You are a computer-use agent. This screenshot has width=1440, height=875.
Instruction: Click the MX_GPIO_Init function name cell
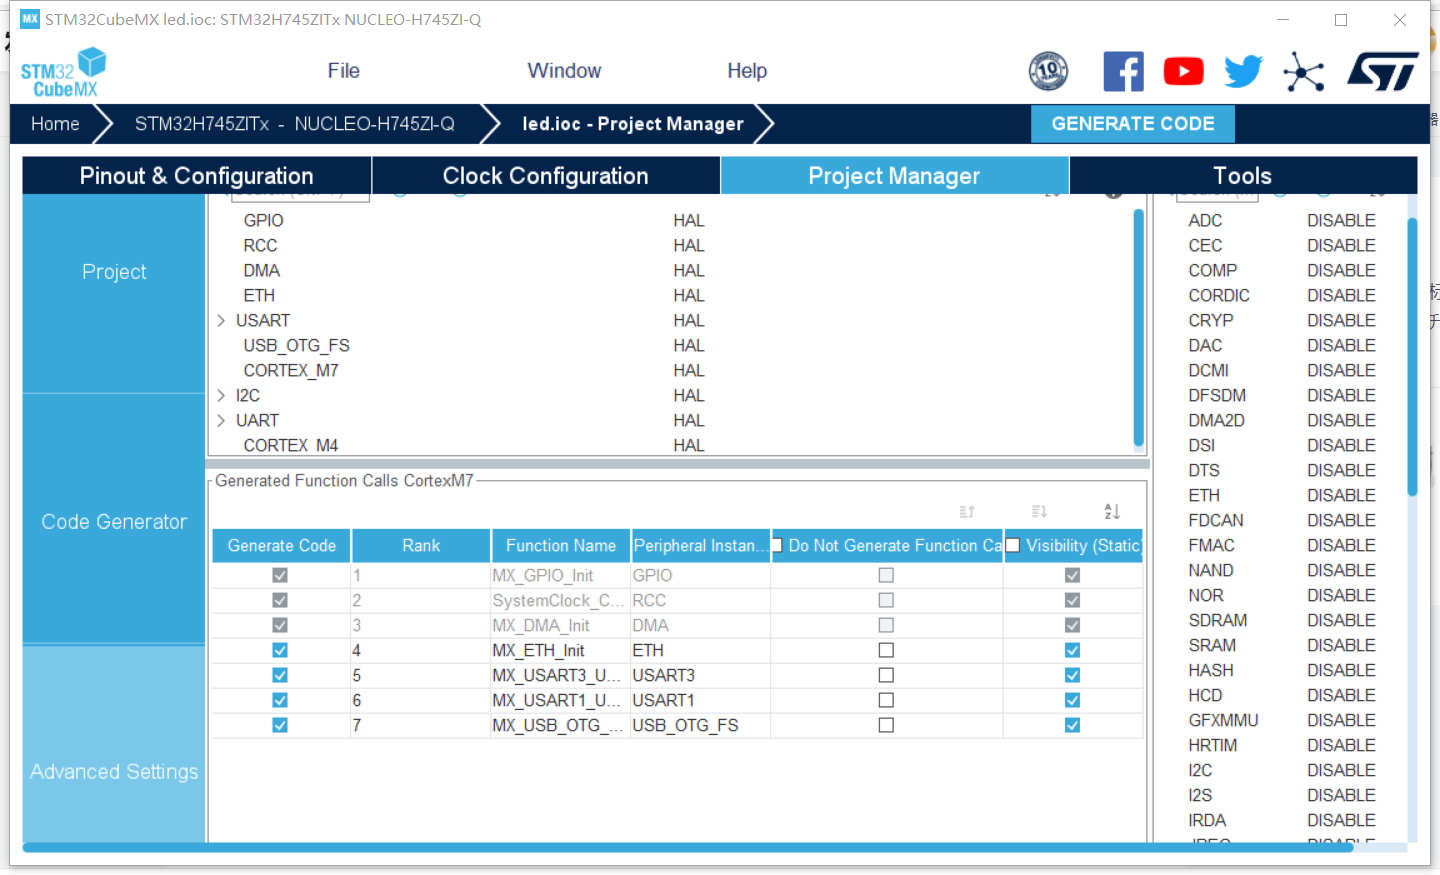560,575
